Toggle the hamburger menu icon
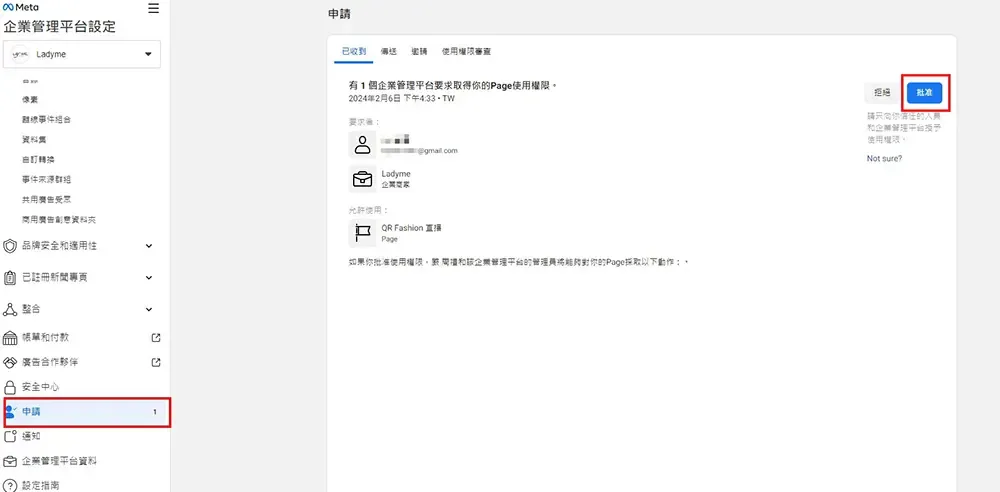Screen dimensions: 1000x492 153,8
